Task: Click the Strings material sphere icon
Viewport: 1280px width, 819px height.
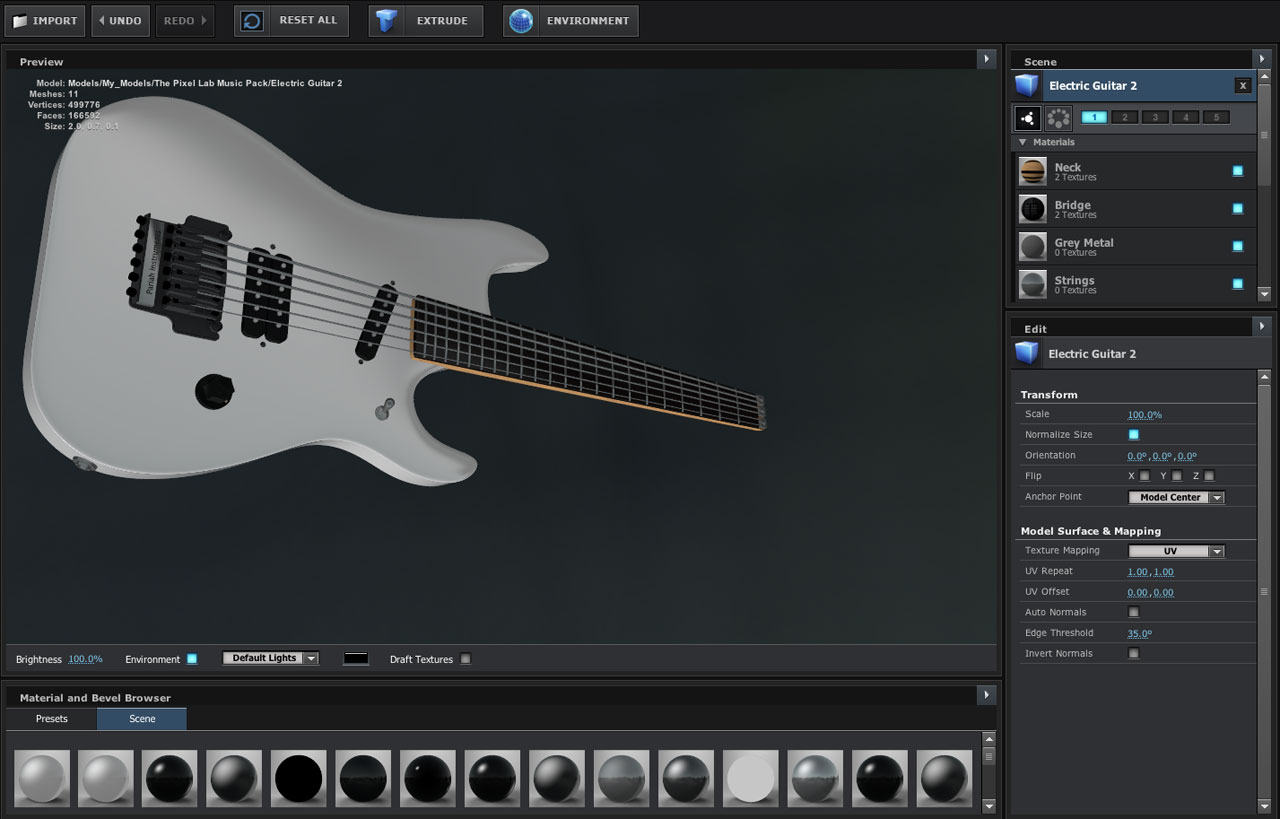Action: (1033, 284)
